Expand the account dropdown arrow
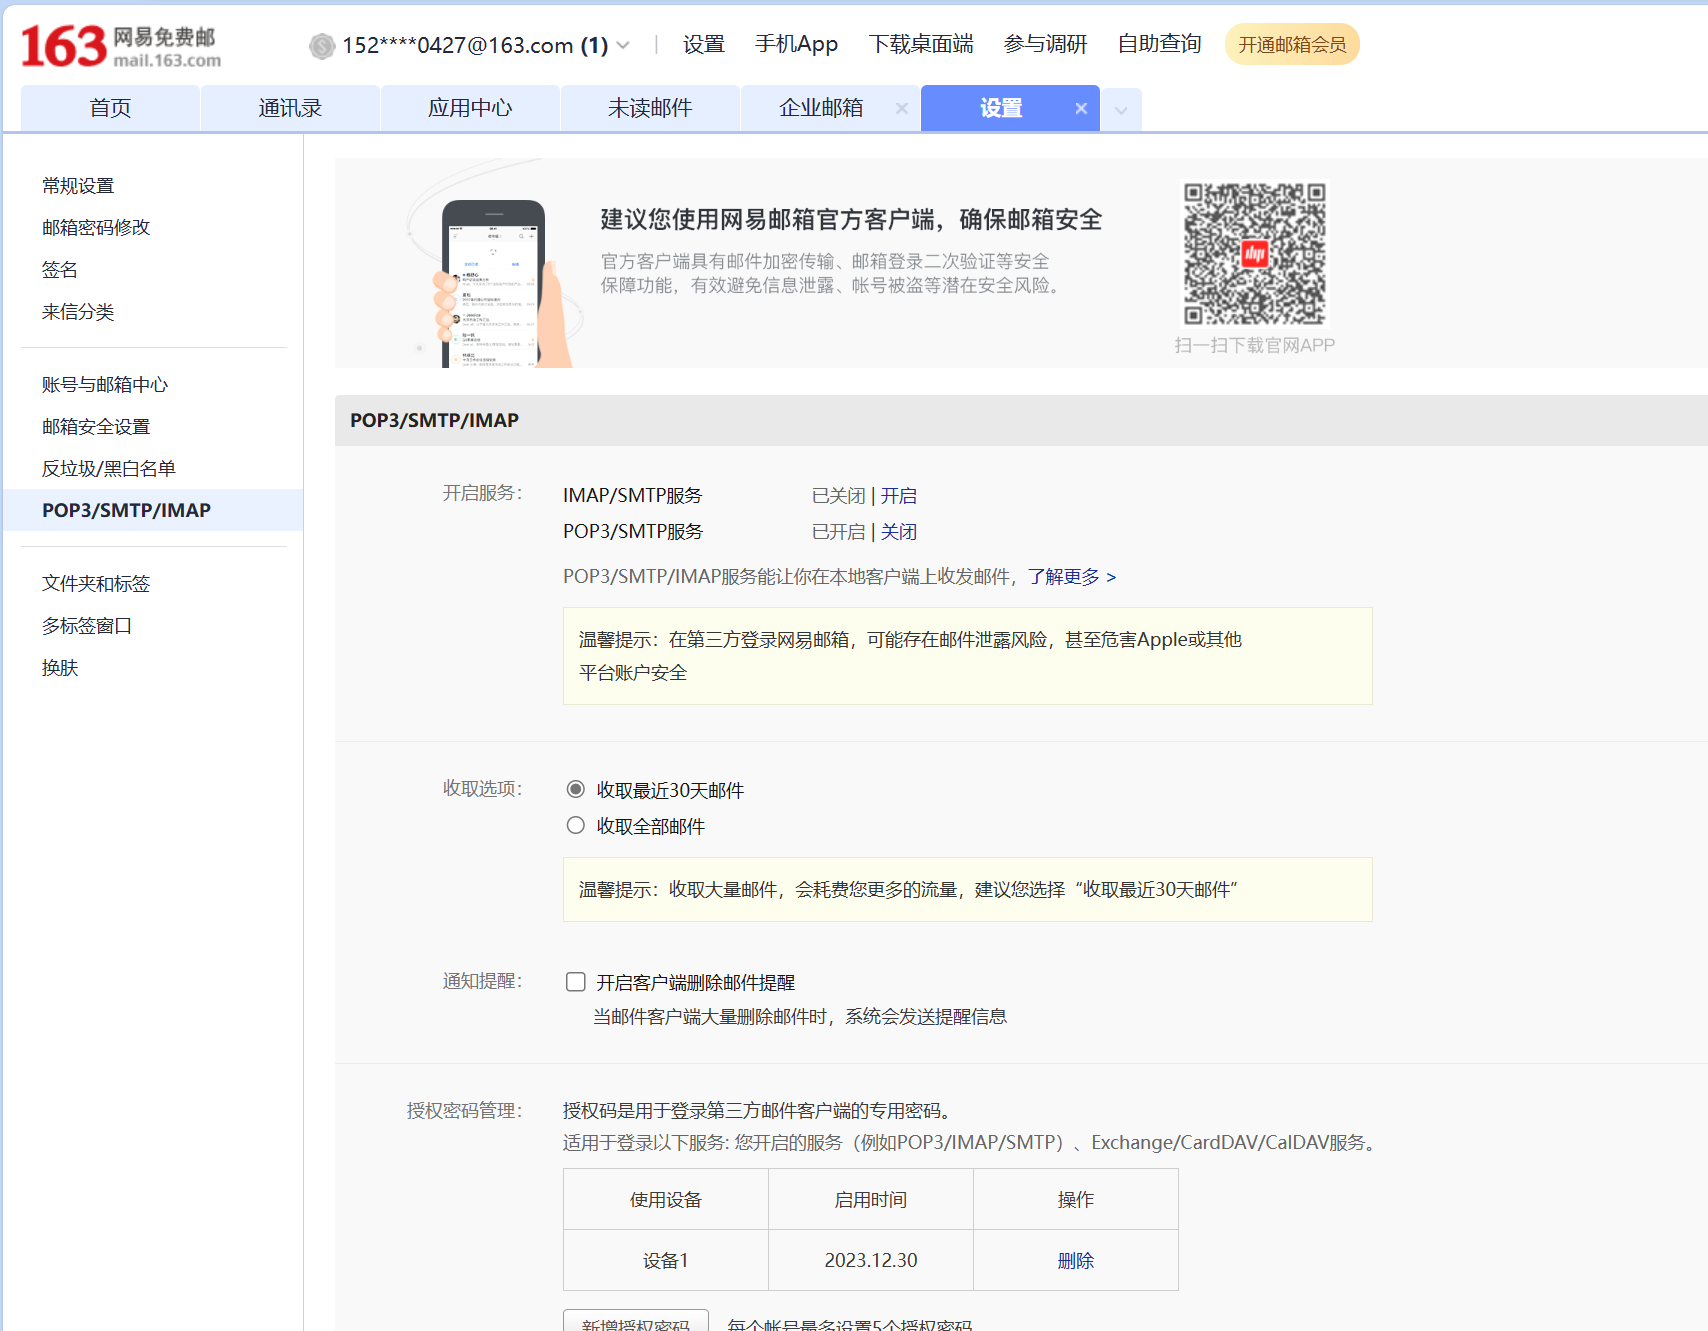 click(623, 45)
